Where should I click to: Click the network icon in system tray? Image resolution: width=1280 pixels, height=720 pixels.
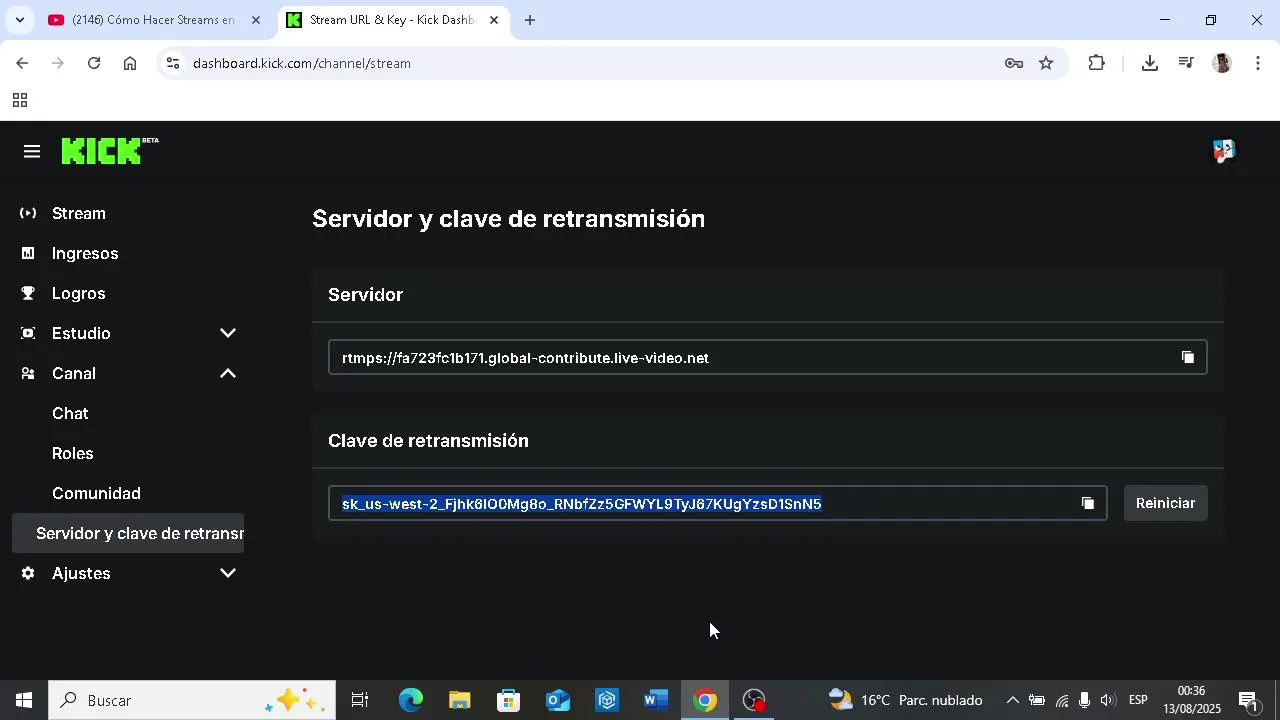(x=1062, y=700)
